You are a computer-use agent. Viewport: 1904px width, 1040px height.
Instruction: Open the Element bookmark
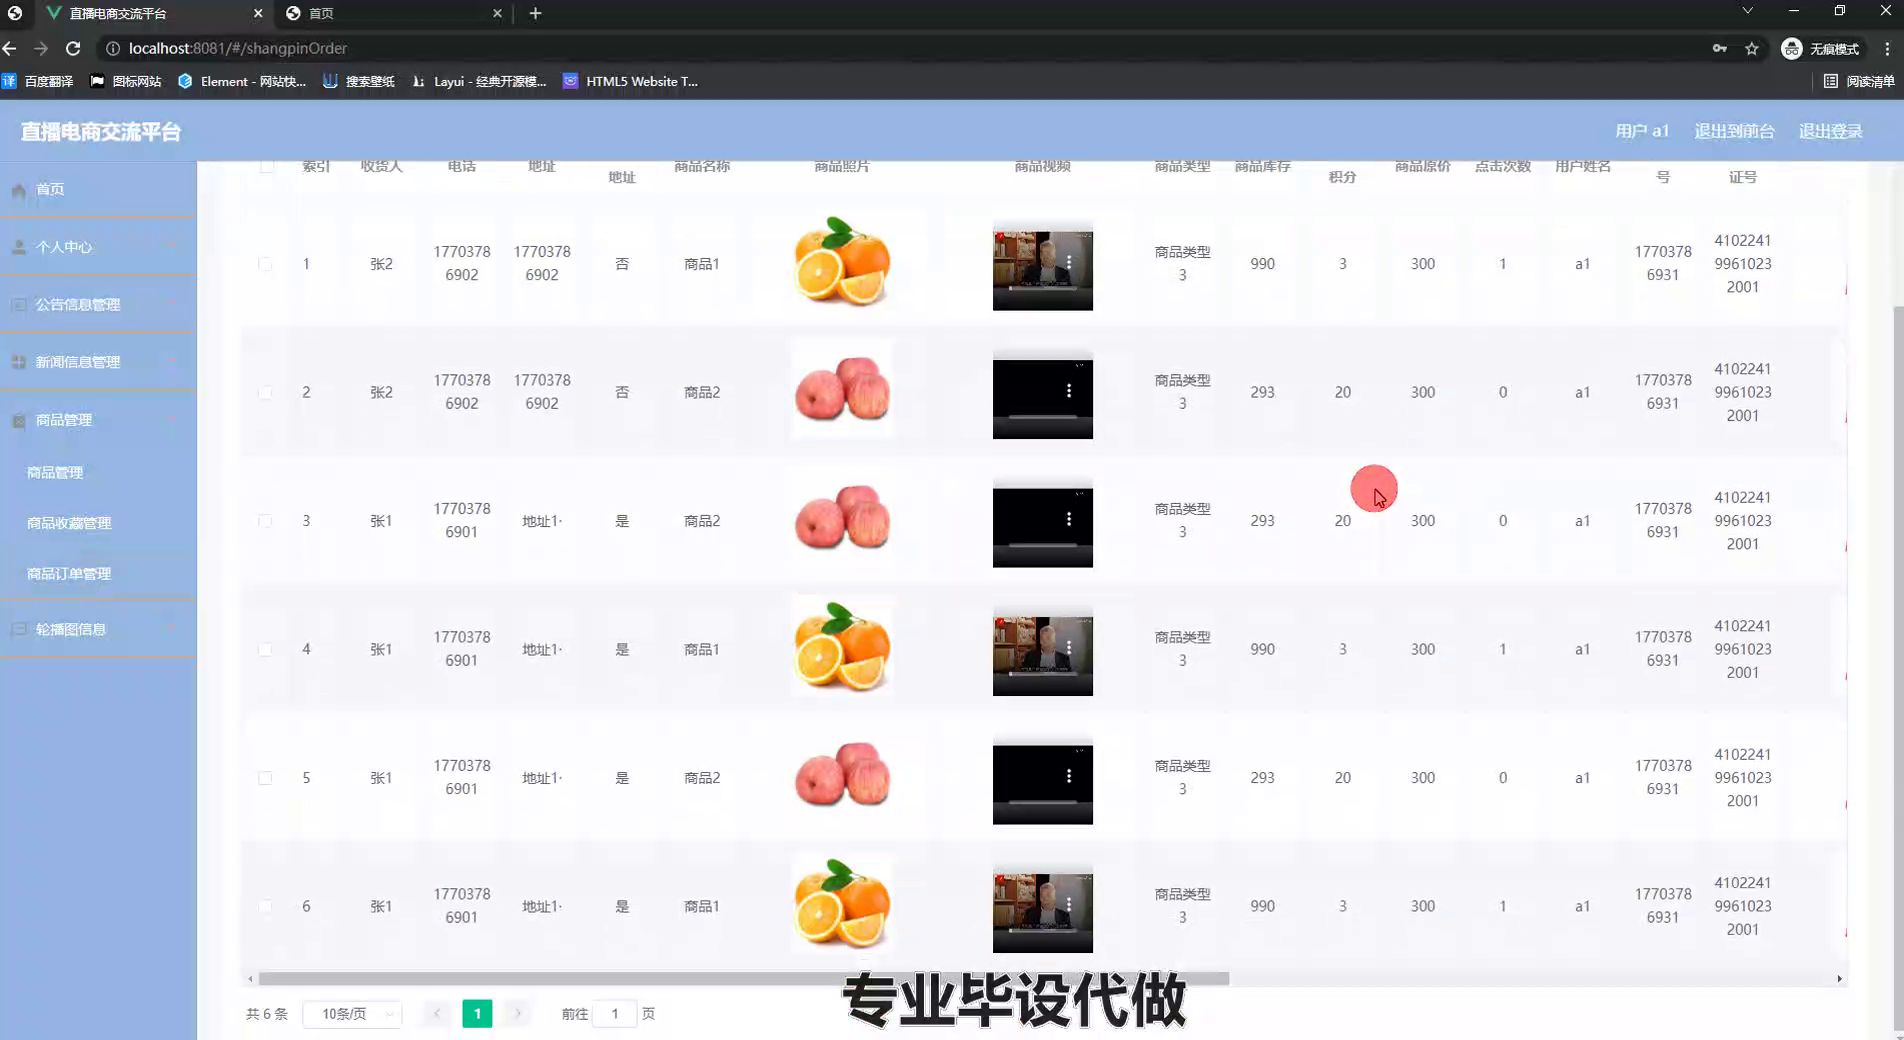(242, 81)
